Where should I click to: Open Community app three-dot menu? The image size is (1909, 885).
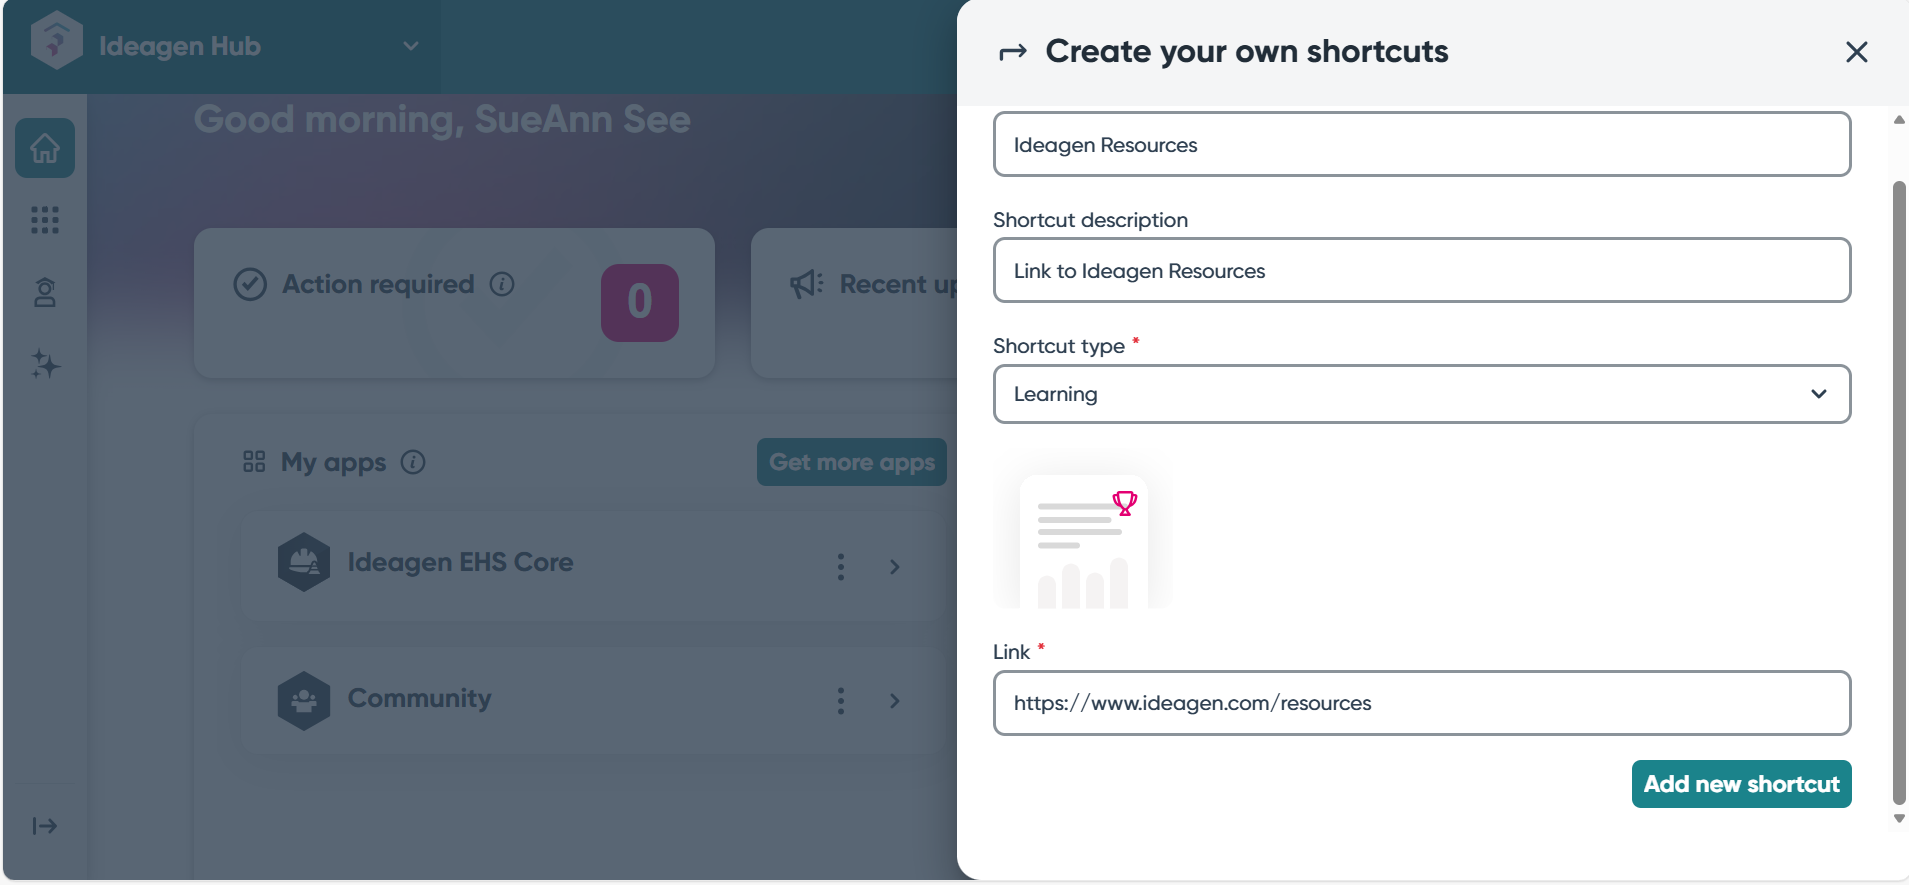[x=841, y=701]
